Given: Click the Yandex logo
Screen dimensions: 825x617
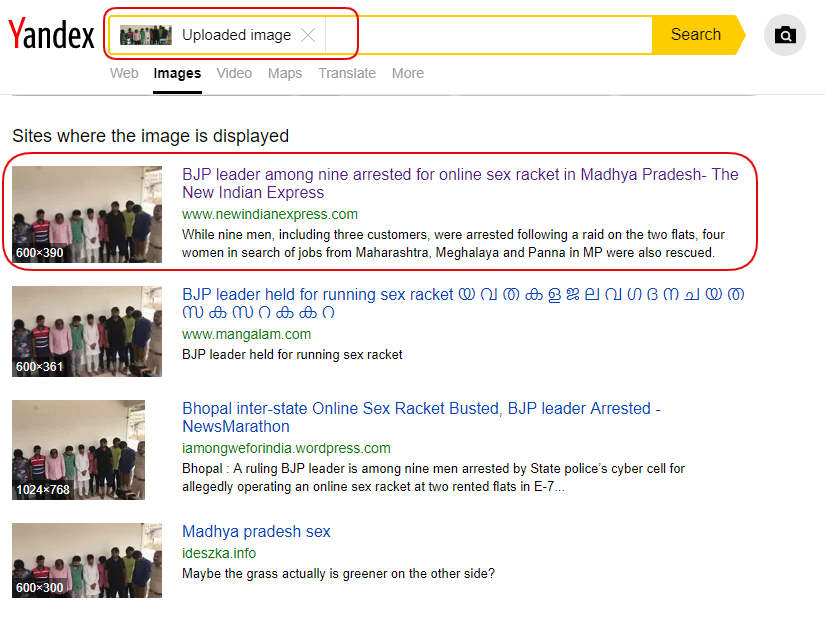Looking at the screenshot, I should pyautogui.click(x=51, y=34).
